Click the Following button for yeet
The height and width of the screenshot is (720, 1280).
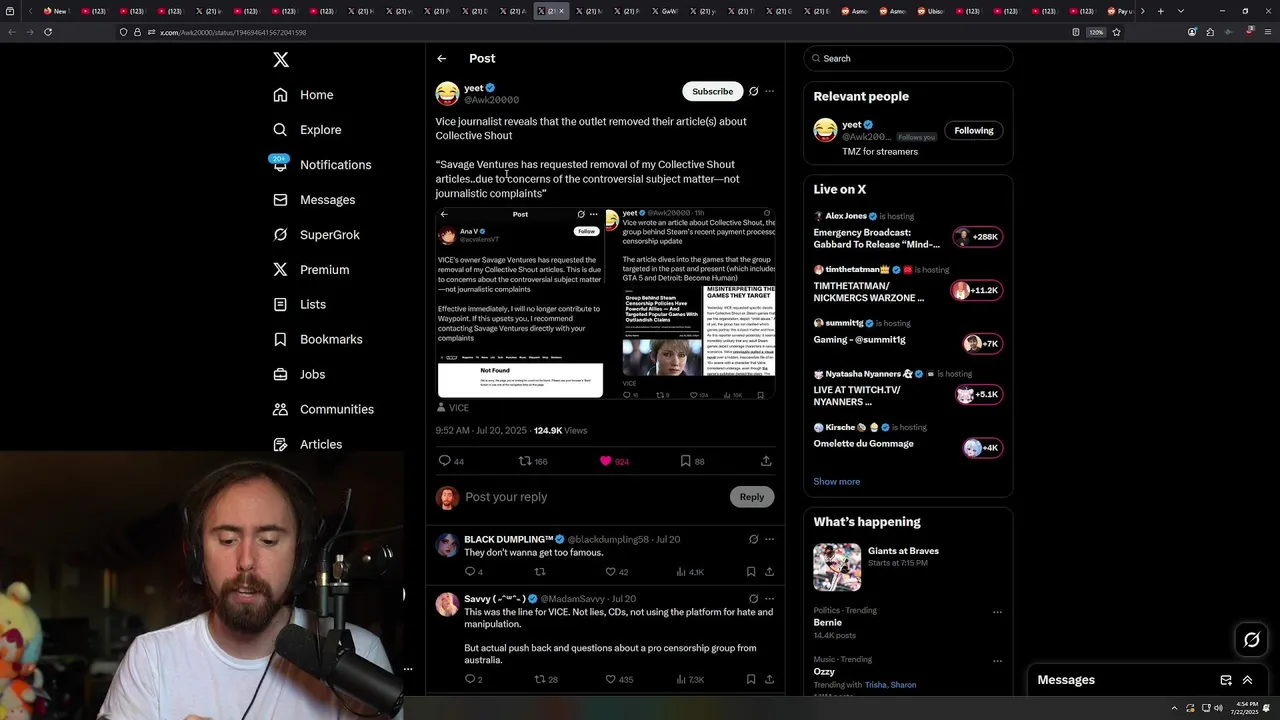coord(973,130)
